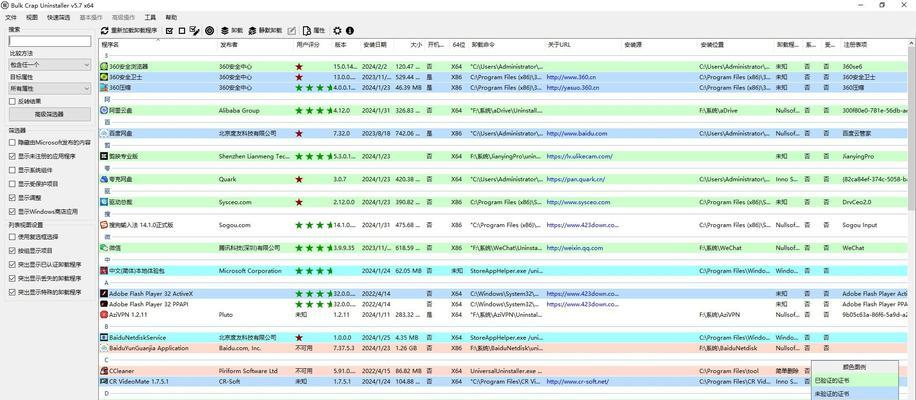Image resolution: width=916 pixels, height=400 pixels.
Task: Select the 360安全浏览器 app icon
Action: tap(104, 67)
